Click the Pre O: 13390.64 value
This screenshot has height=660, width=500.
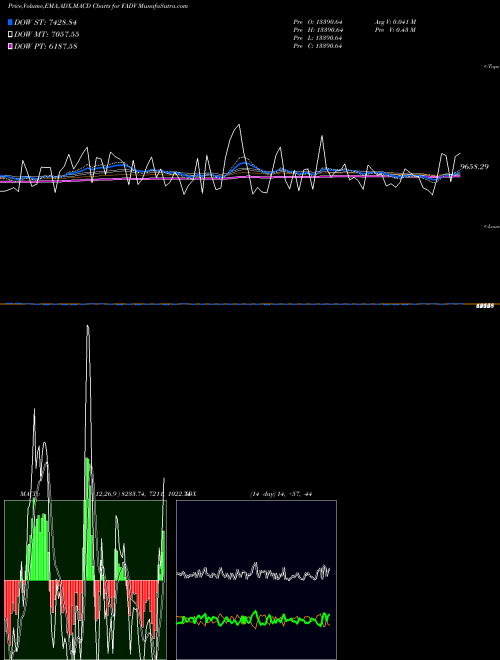point(318,21)
